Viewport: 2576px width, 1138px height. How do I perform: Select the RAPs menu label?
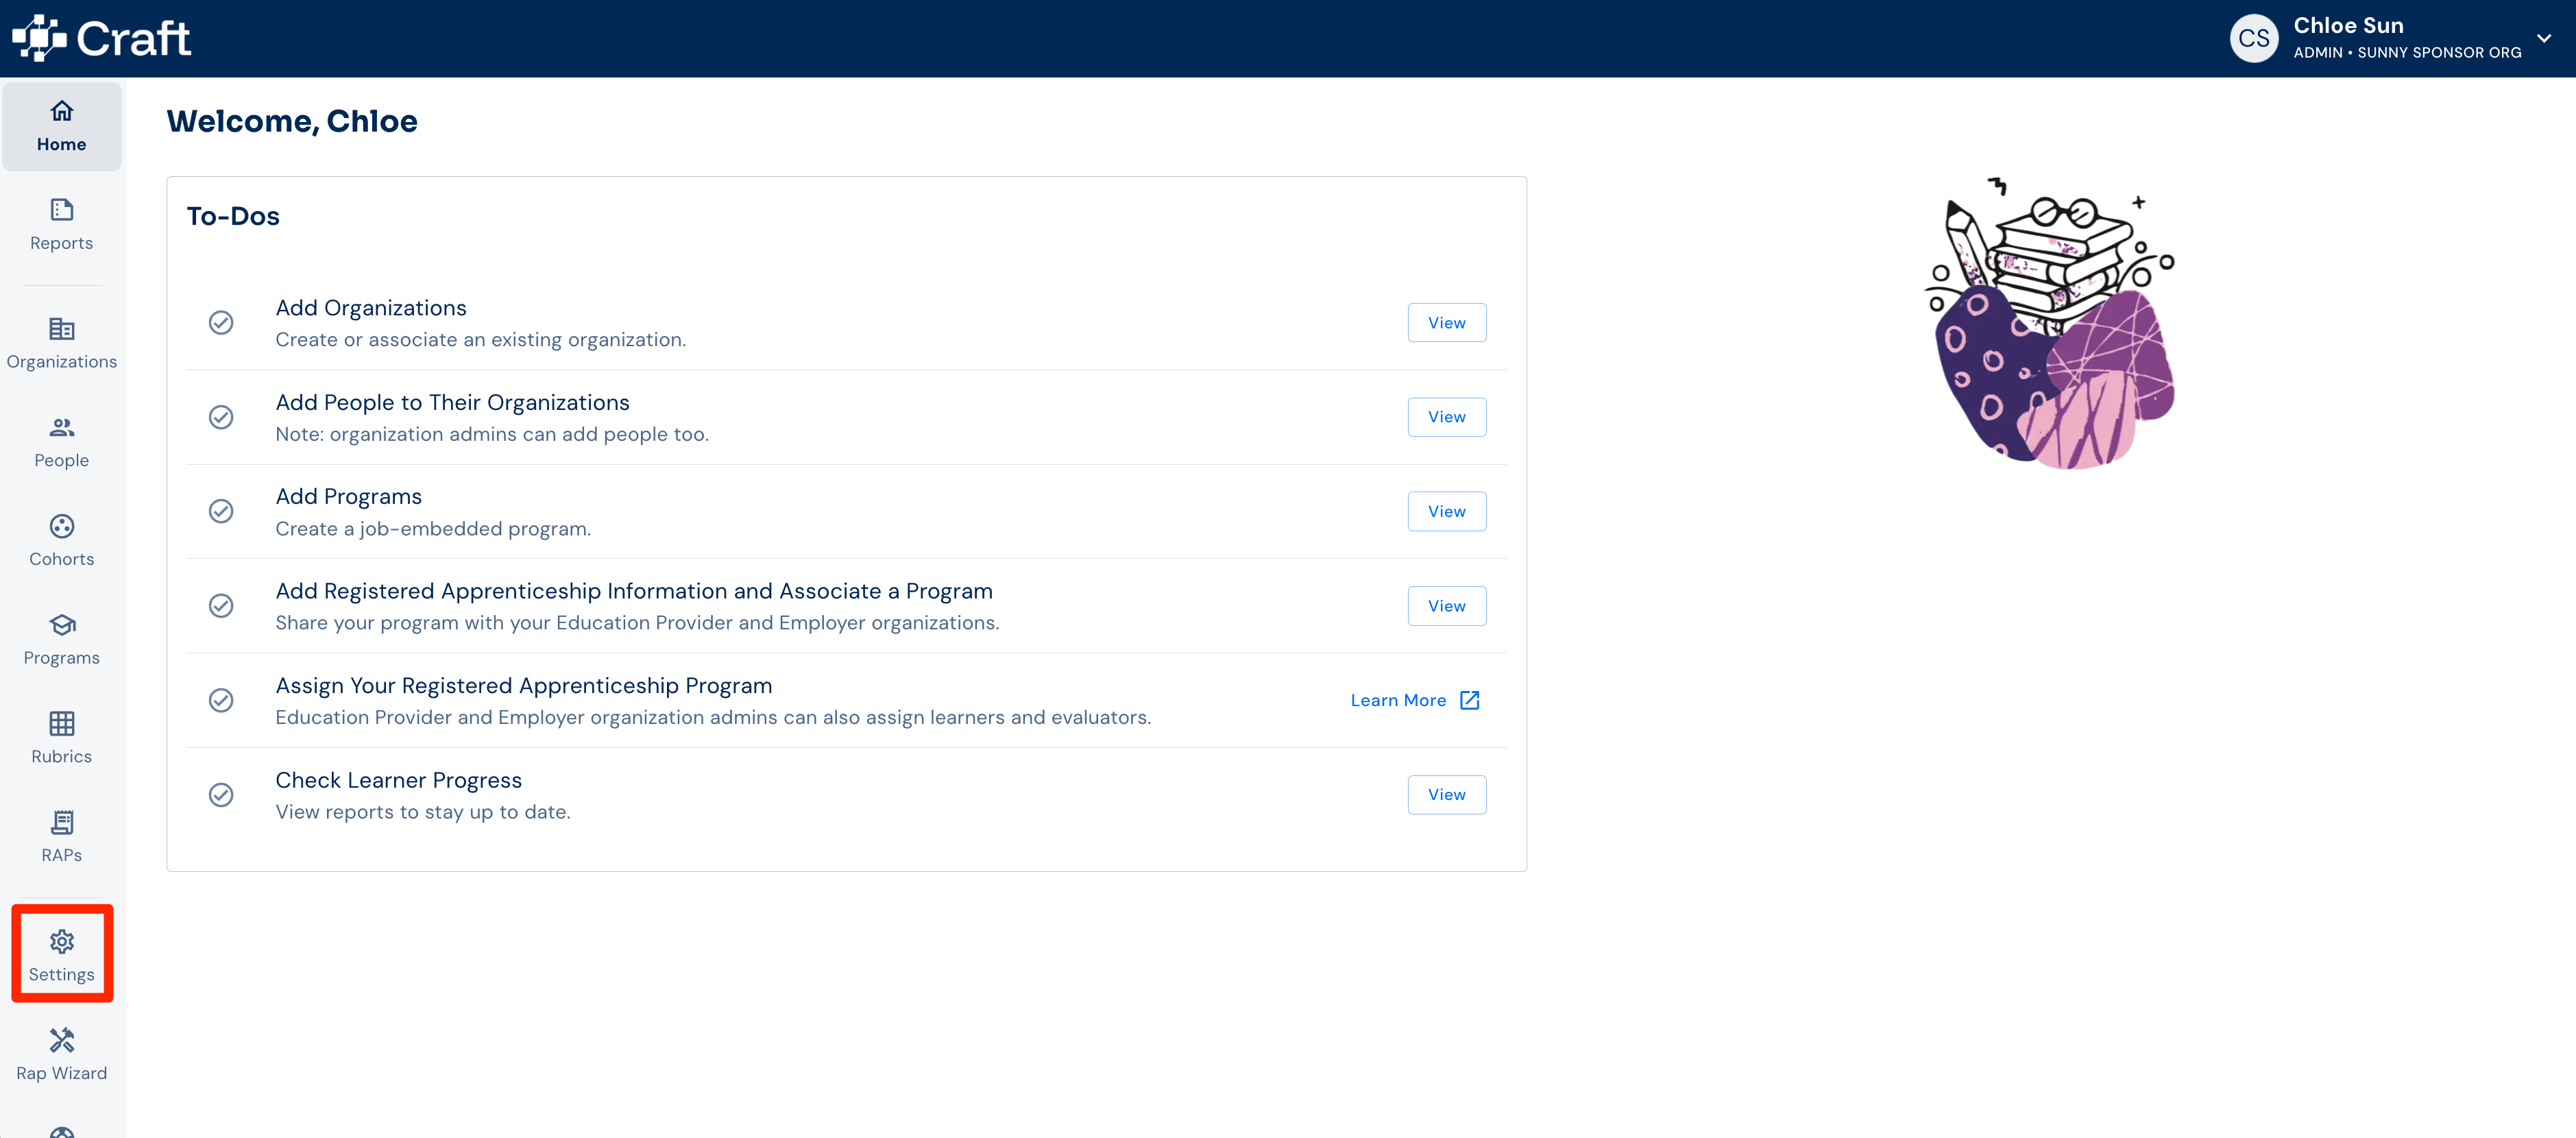coord(62,855)
